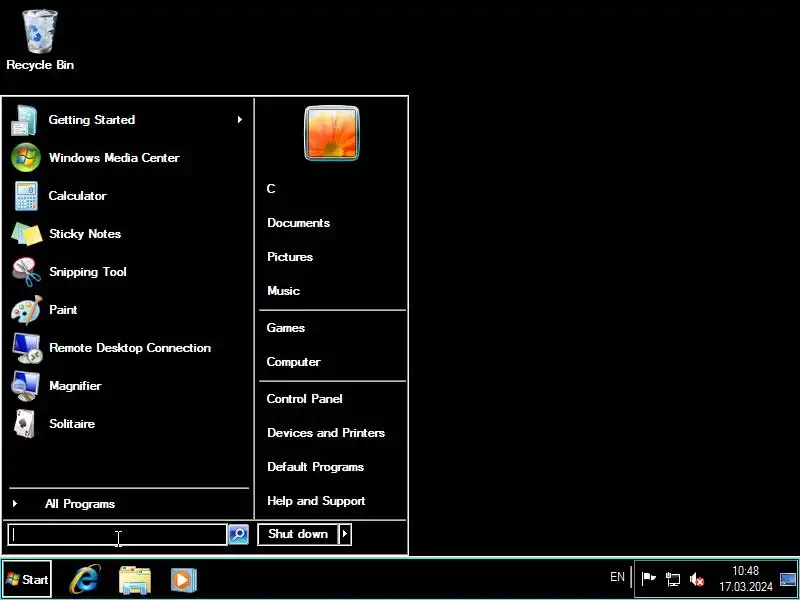This screenshot has width=800, height=600.
Task: Expand the Getting Started submenu arrow
Action: 239,119
